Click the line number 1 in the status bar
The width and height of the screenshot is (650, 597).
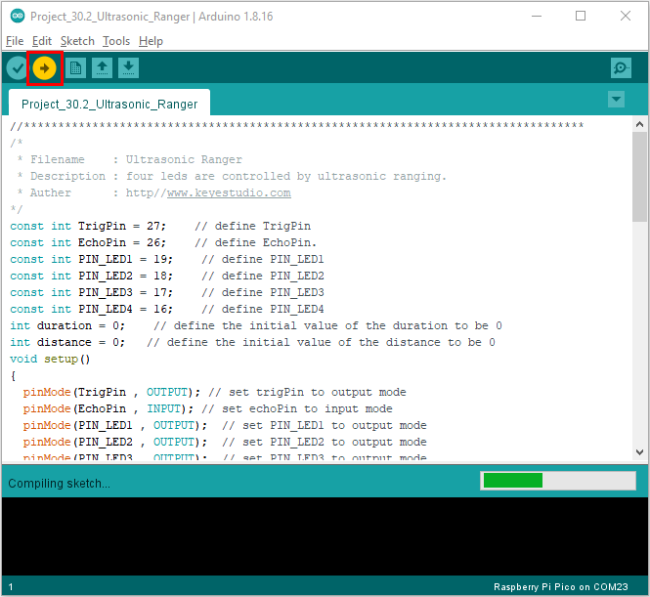(11, 587)
